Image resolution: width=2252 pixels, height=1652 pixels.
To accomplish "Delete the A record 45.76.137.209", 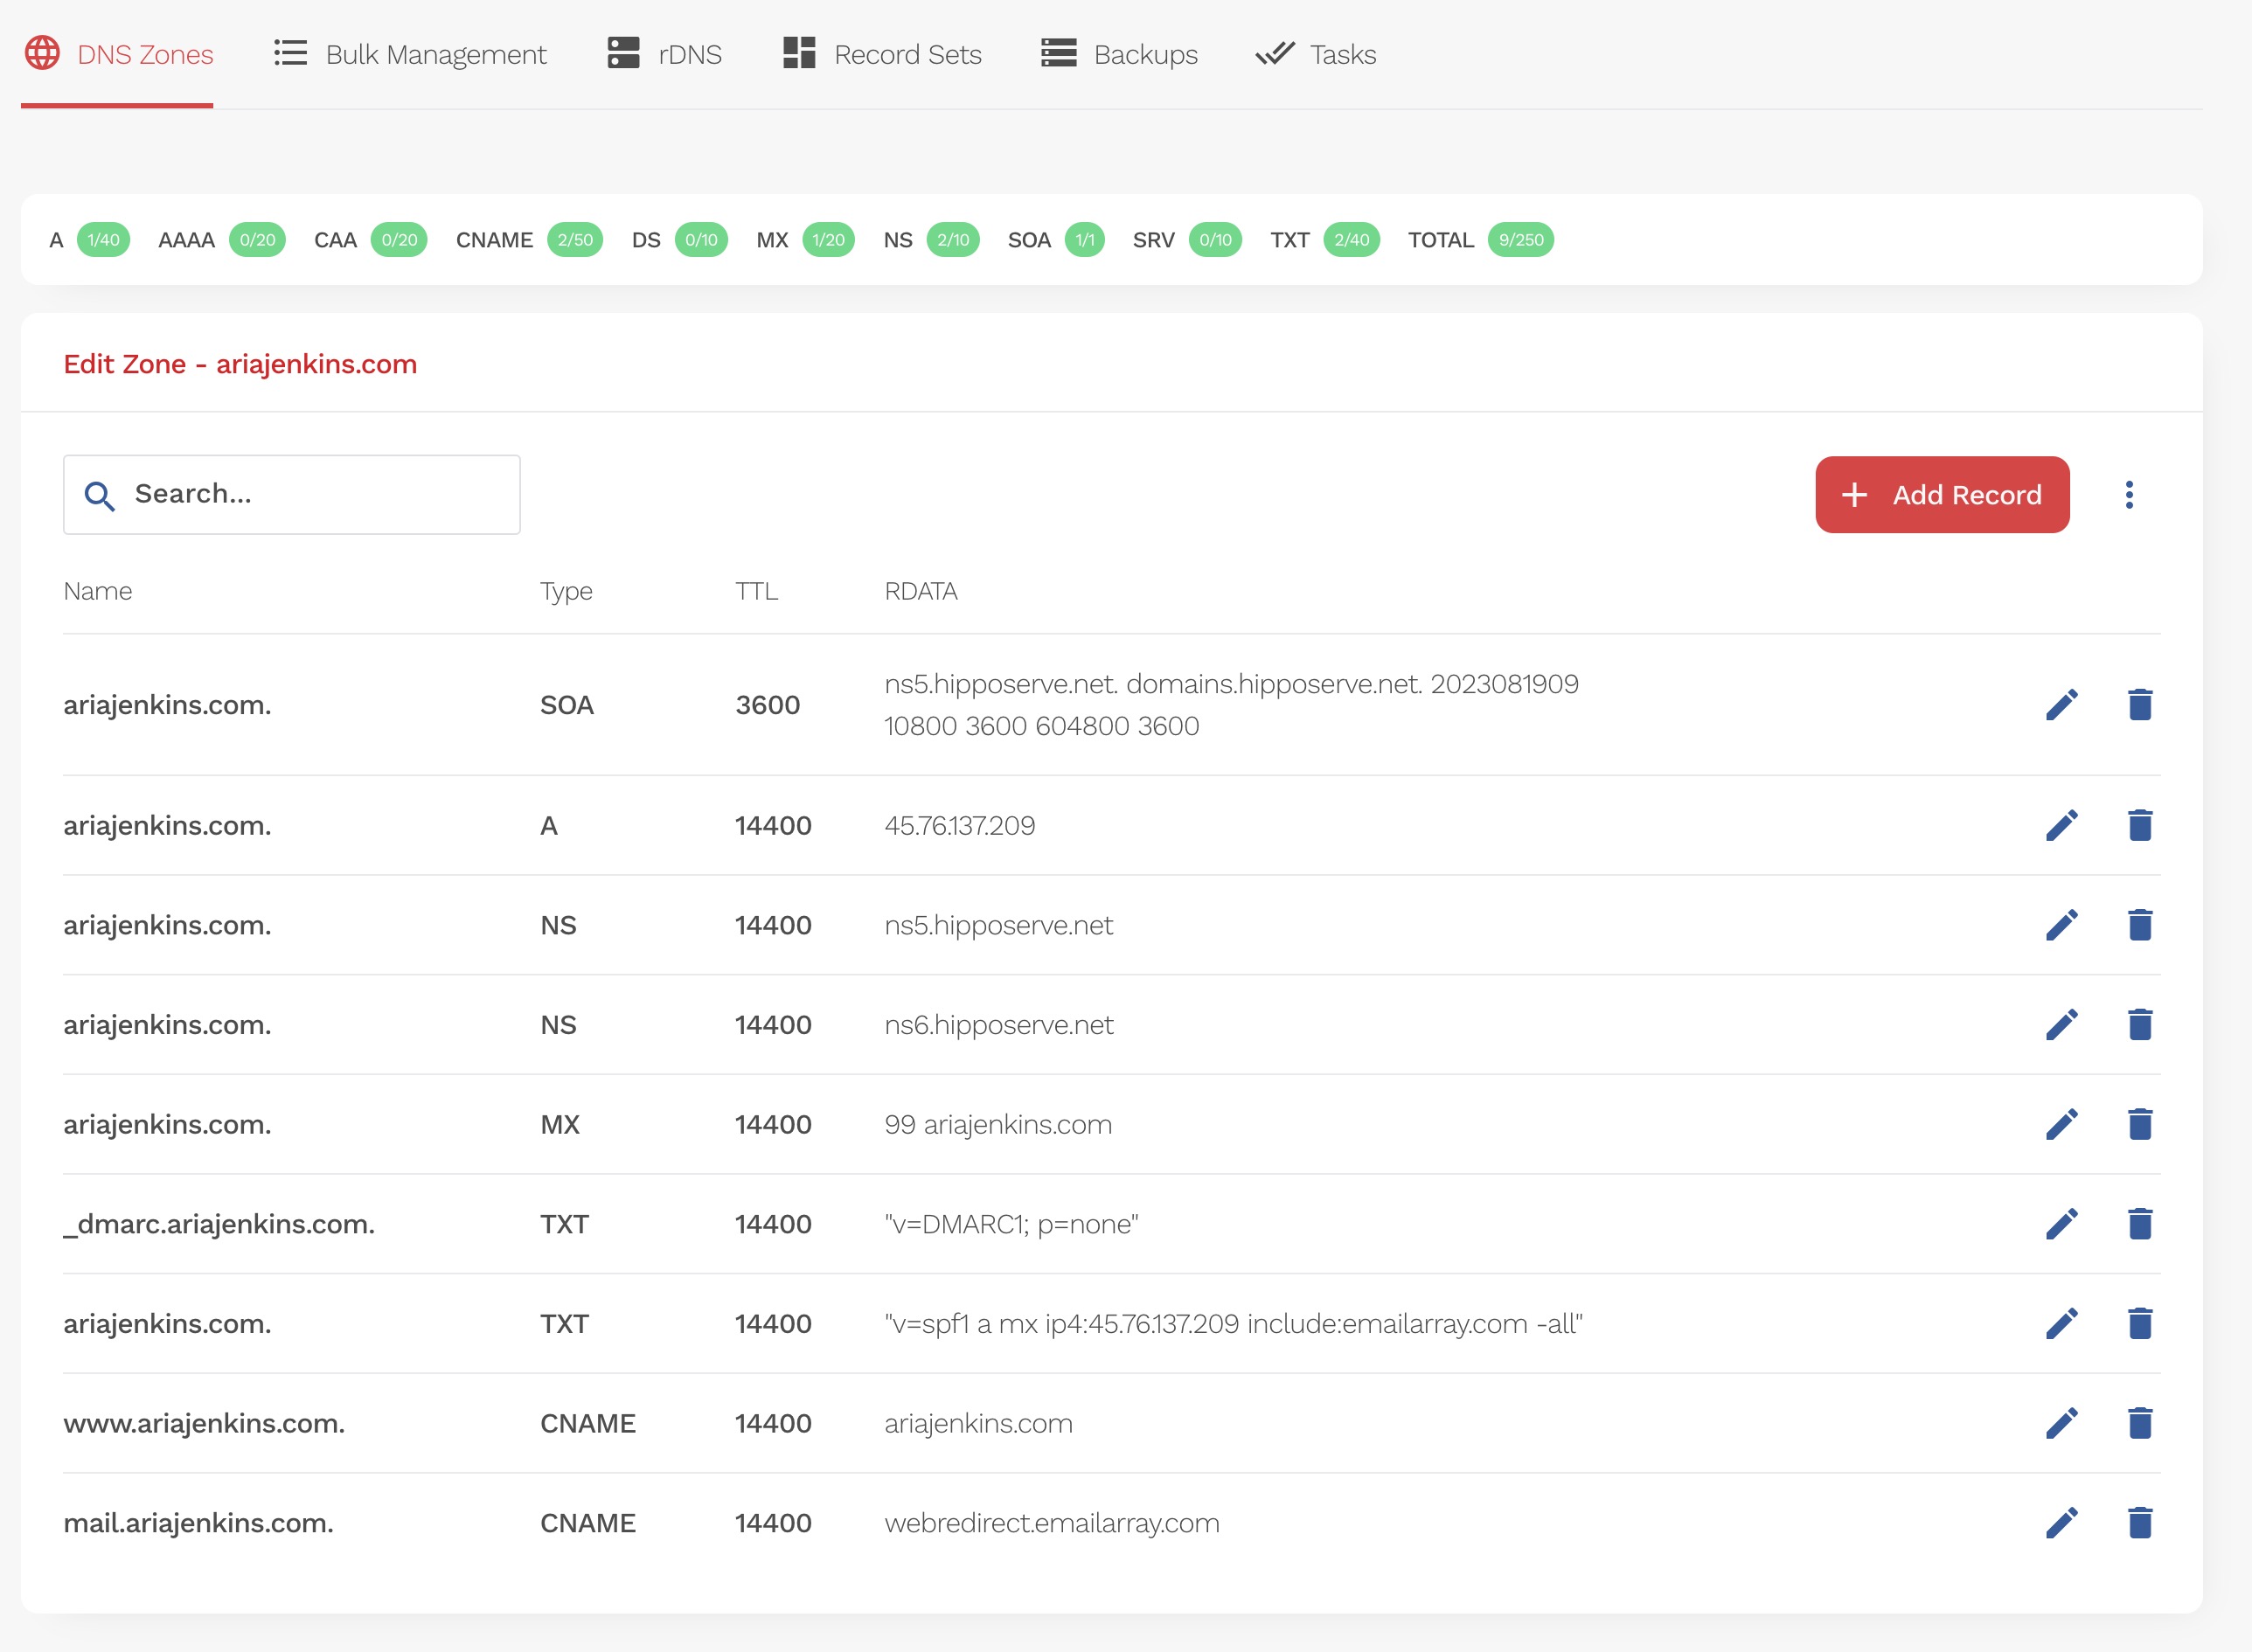I will [x=2139, y=825].
